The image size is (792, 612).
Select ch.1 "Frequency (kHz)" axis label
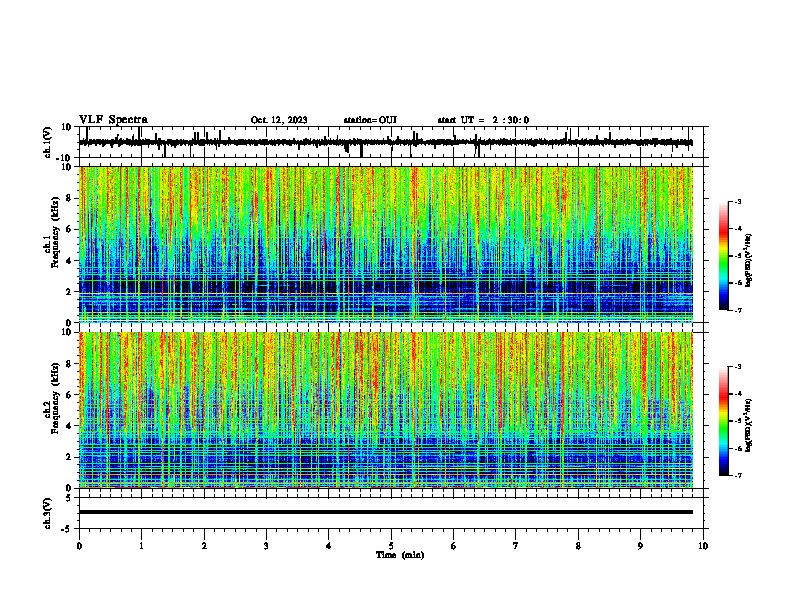55,233
